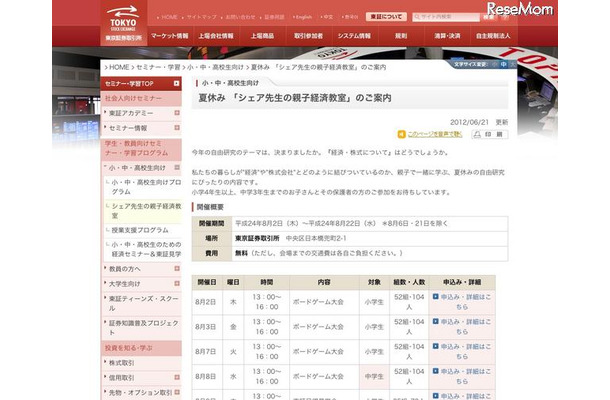Click the 2012/06/21 更新 date text
Viewport: 610px width, 400px height.
click(x=479, y=122)
